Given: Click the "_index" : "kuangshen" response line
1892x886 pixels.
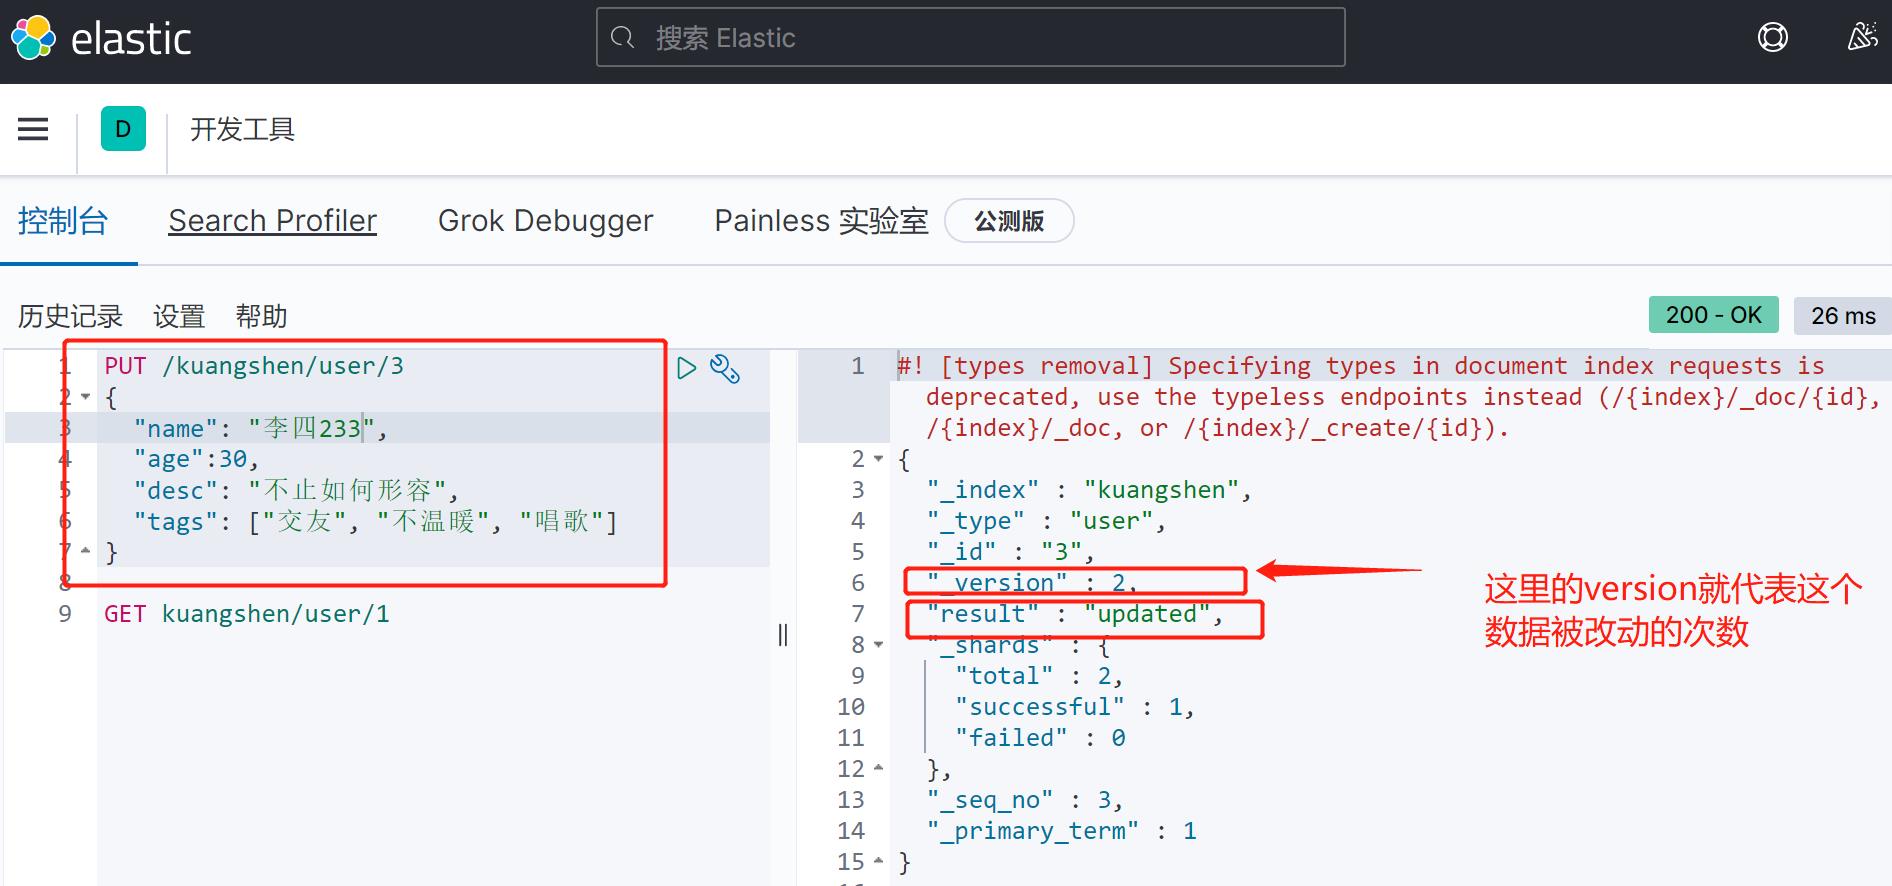Looking at the screenshot, I should point(1089,490).
